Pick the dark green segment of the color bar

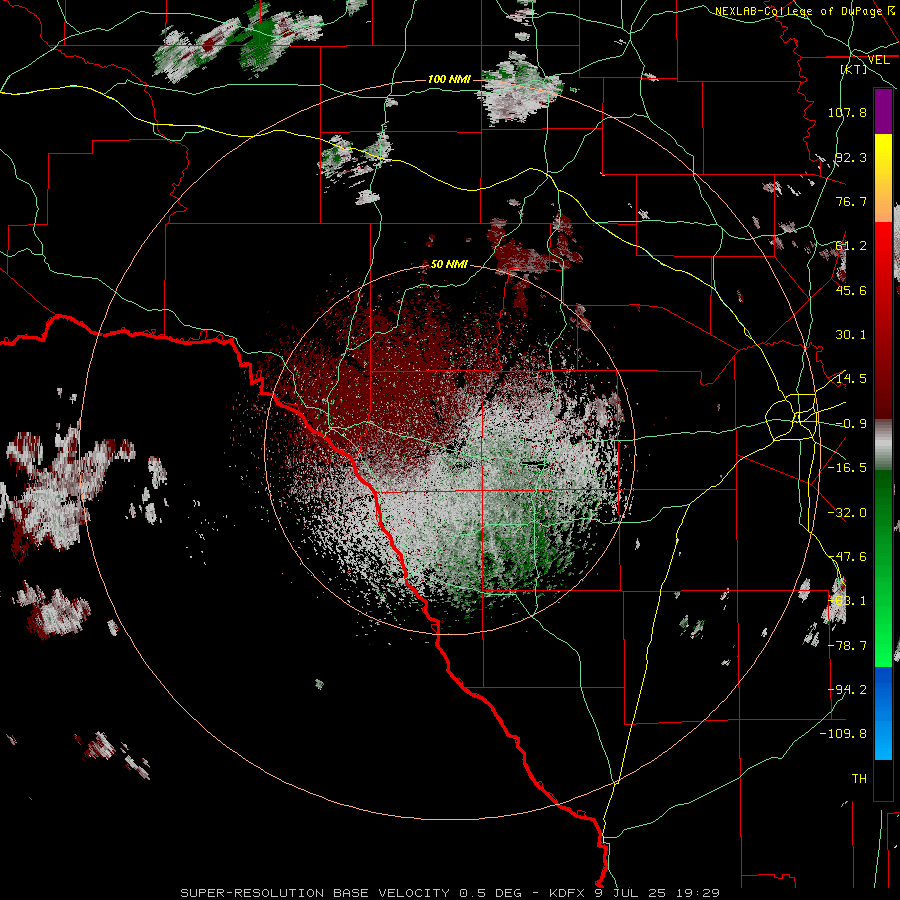pos(883,499)
